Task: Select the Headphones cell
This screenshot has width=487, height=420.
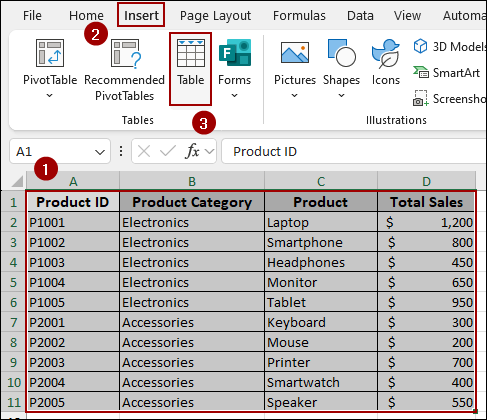Action: [x=321, y=262]
